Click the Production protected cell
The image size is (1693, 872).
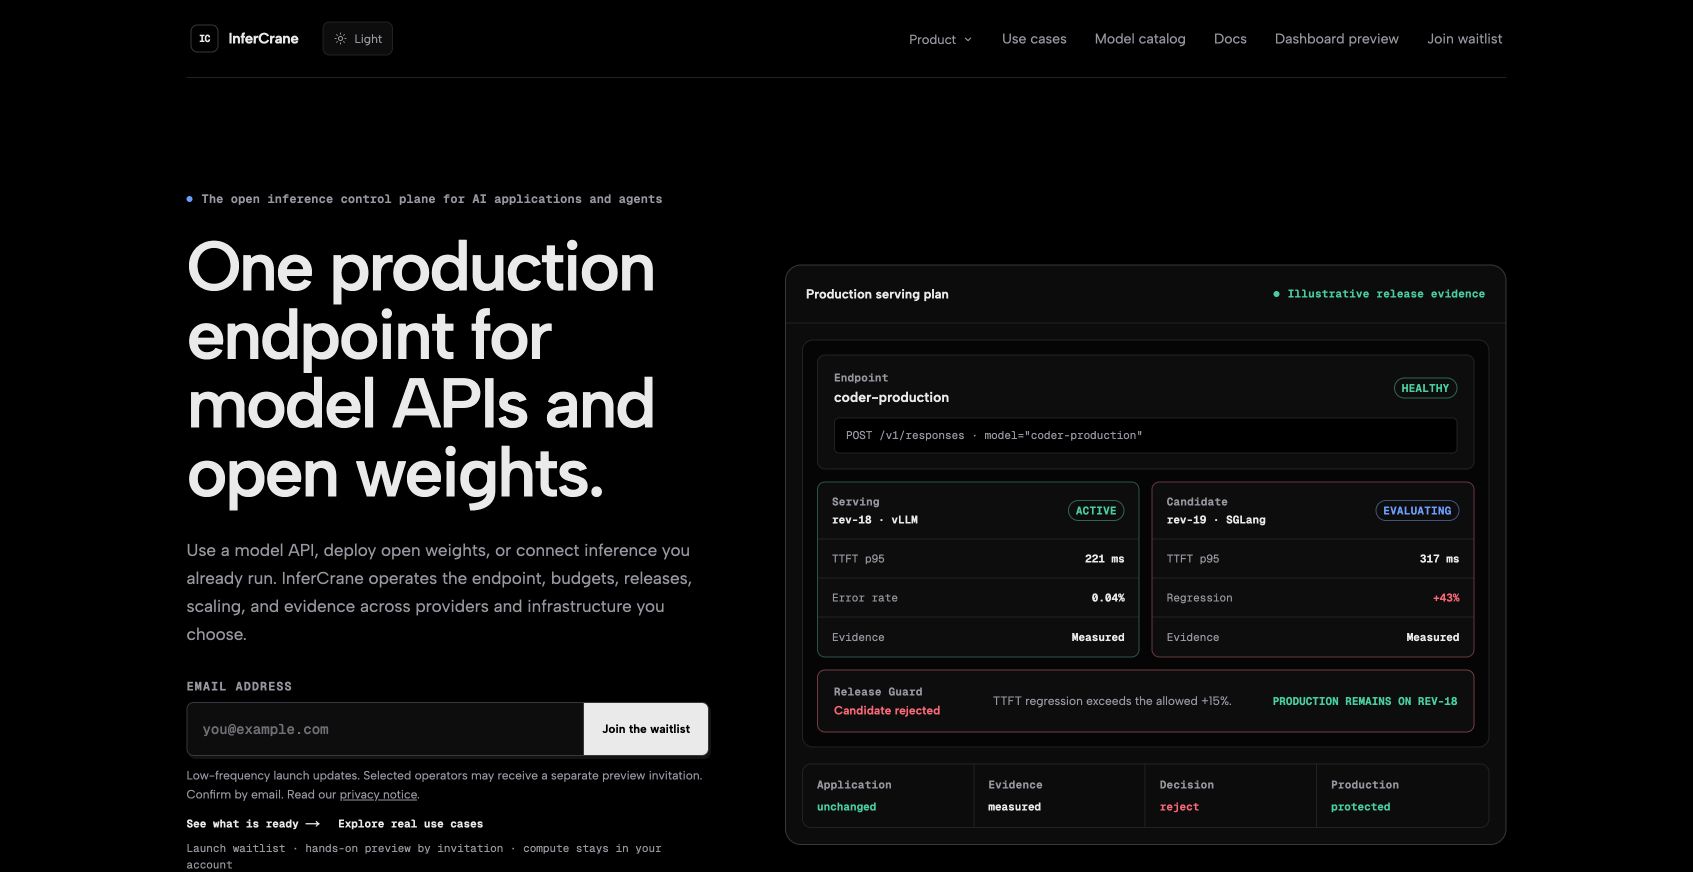pyautogui.click(x=1402, y=796)
